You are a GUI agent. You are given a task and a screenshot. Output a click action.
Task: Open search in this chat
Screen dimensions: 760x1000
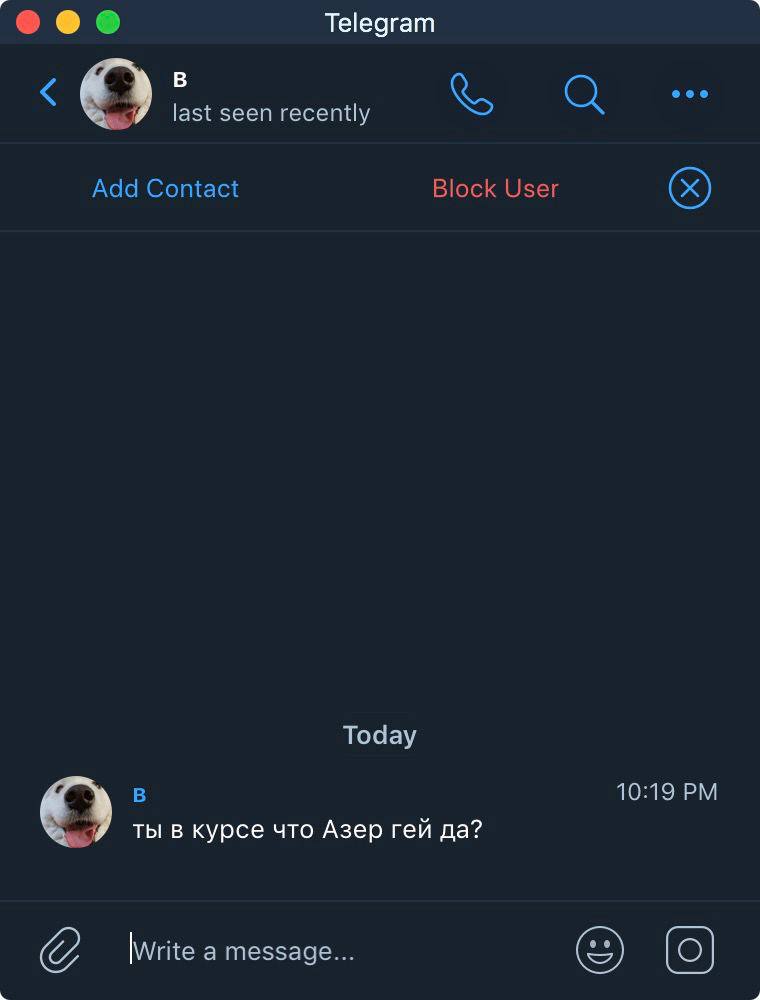click(x=584, y=94)
